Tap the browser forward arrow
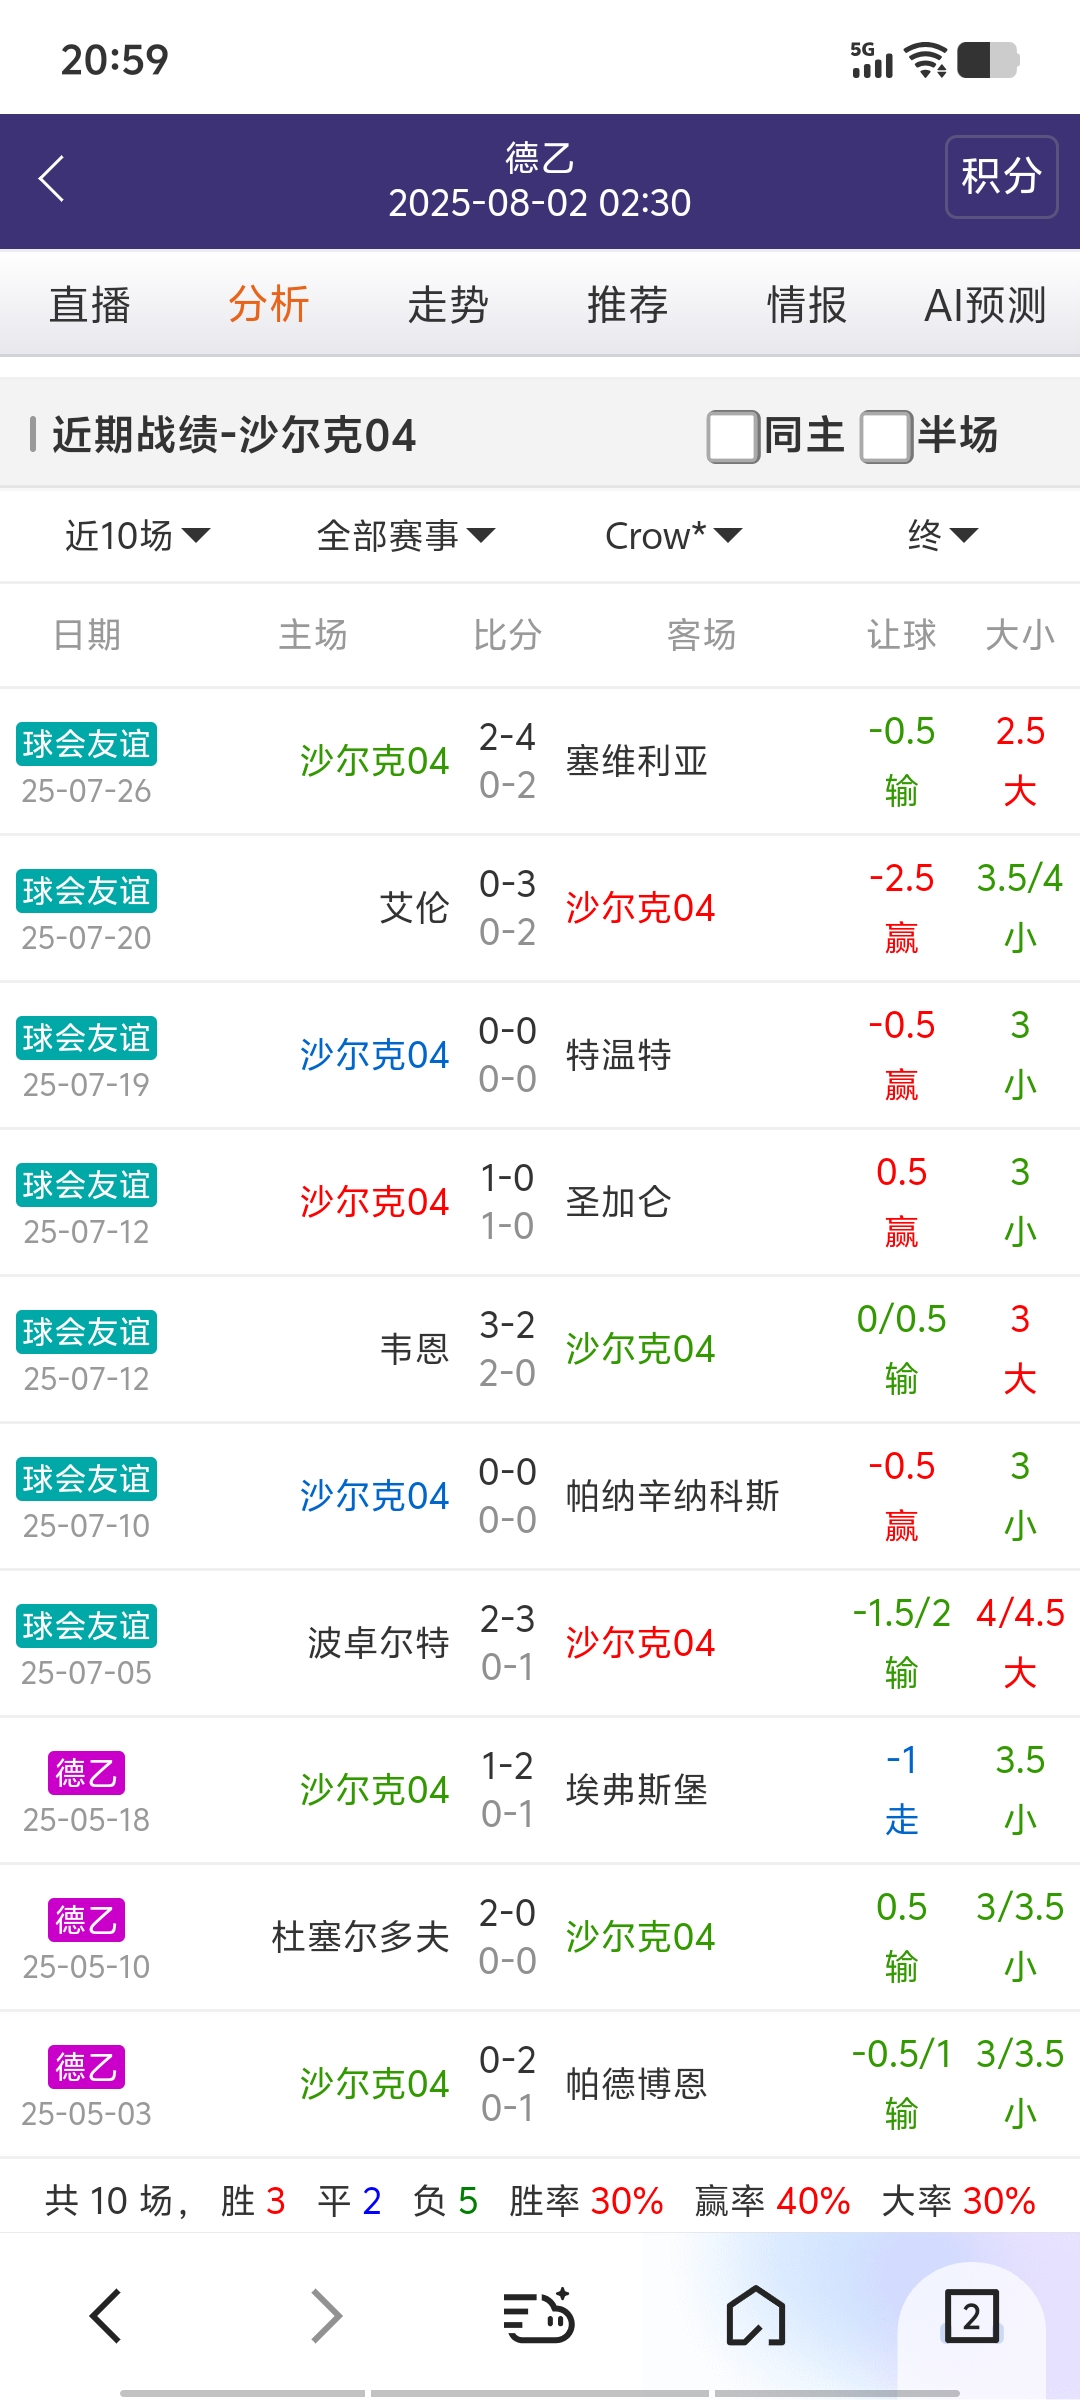Screen dimensions: 1080x2400 click(326, 2316)
